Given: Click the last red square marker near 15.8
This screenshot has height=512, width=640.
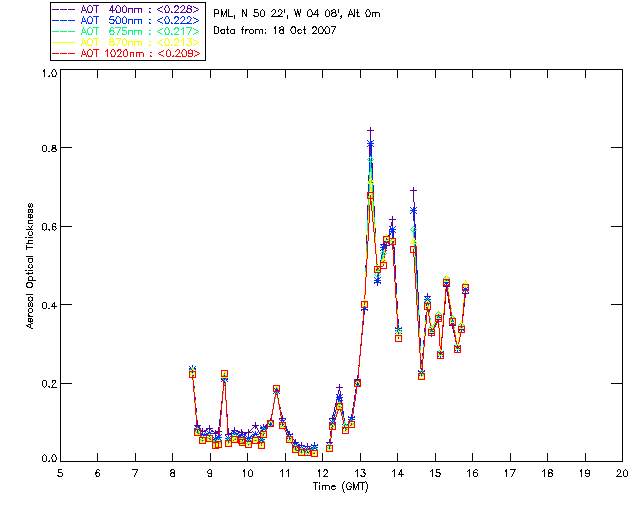Looking at the screenshot, I should tap(465, 288).
